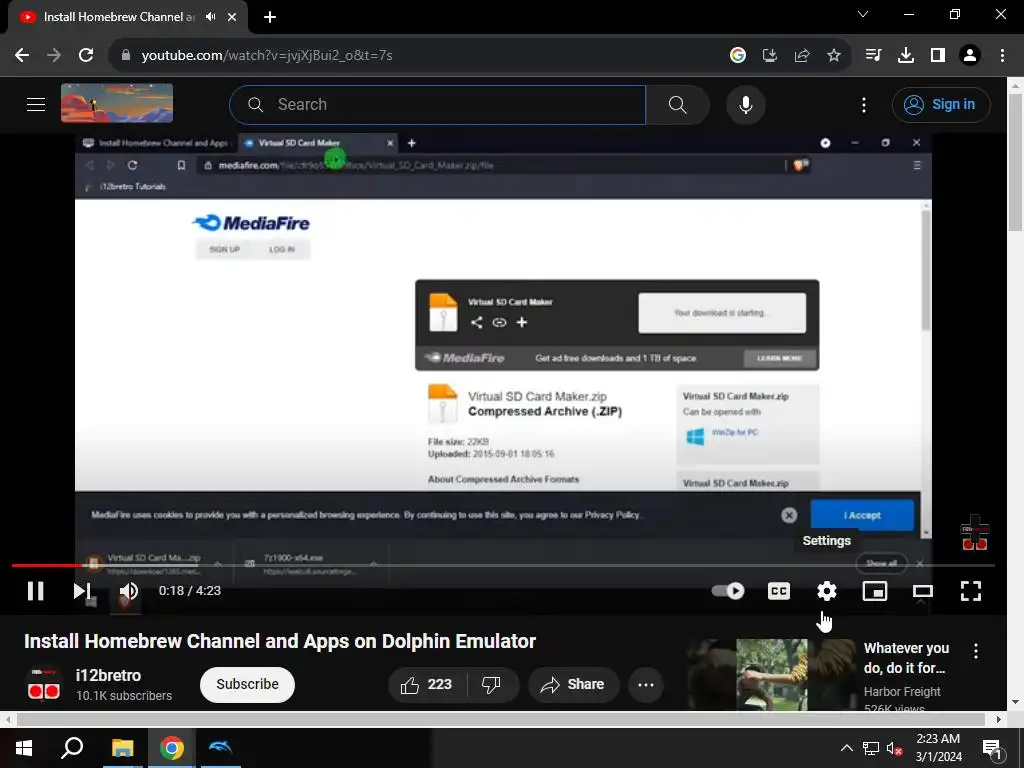This screenshot has height=768, width=1024.
Task: Mute the video player volume
Action: [129, 591]
